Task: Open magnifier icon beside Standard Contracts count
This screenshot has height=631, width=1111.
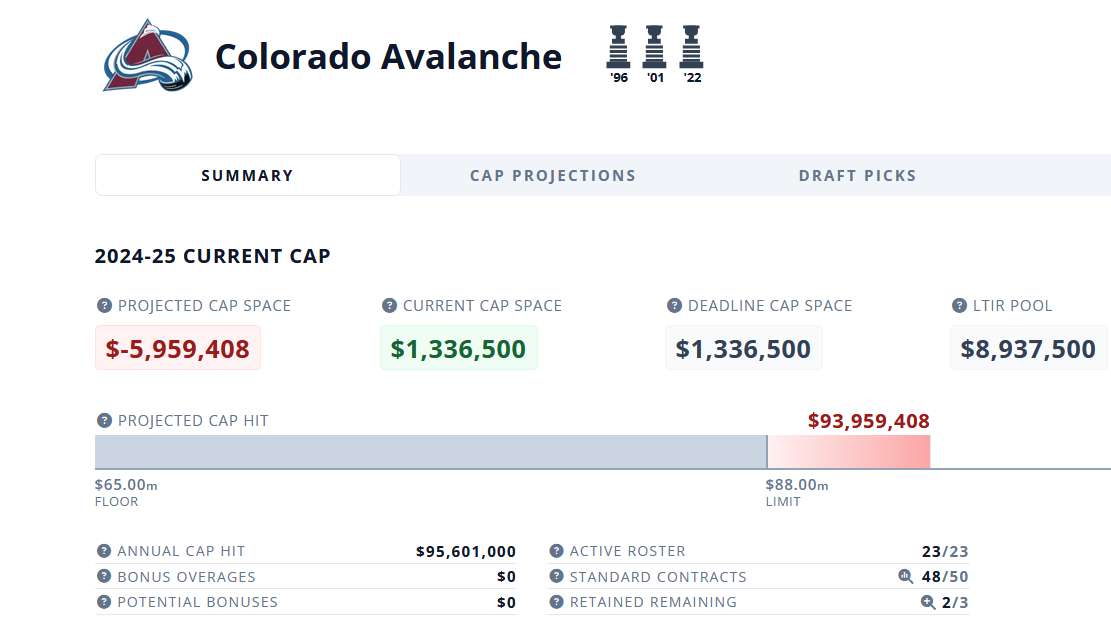Action: [x=906, y=576]
